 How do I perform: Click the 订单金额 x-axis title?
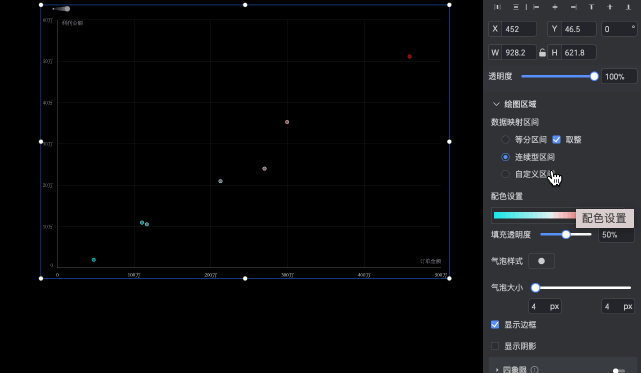[x=430, y=261]
